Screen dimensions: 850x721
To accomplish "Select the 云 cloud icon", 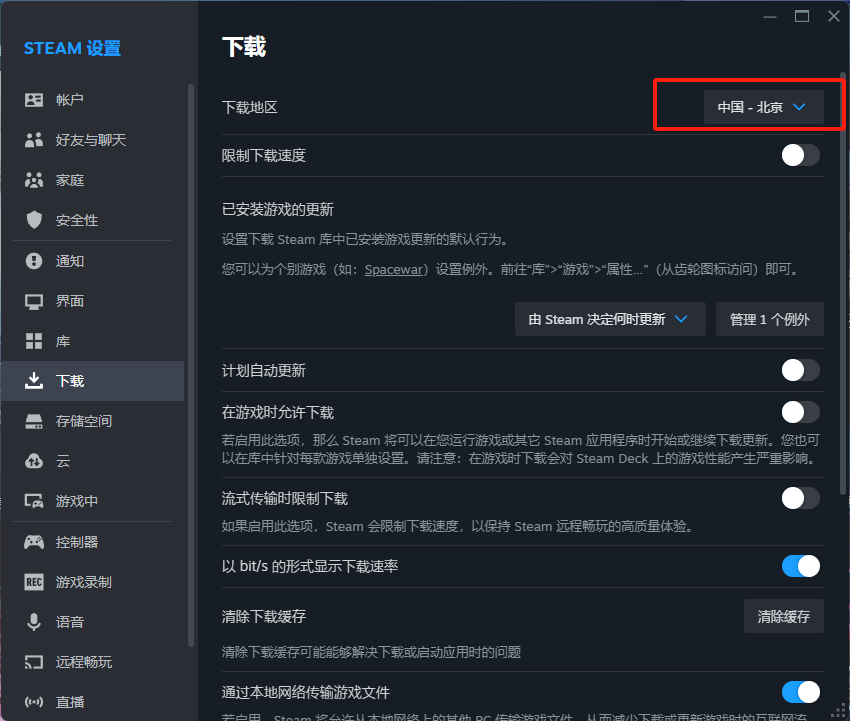I will point(34,461).
